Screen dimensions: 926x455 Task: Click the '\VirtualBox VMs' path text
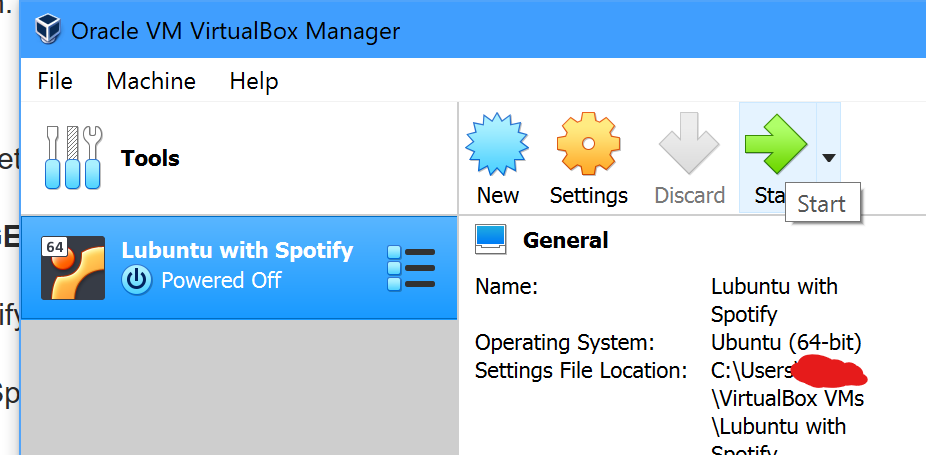787,398
